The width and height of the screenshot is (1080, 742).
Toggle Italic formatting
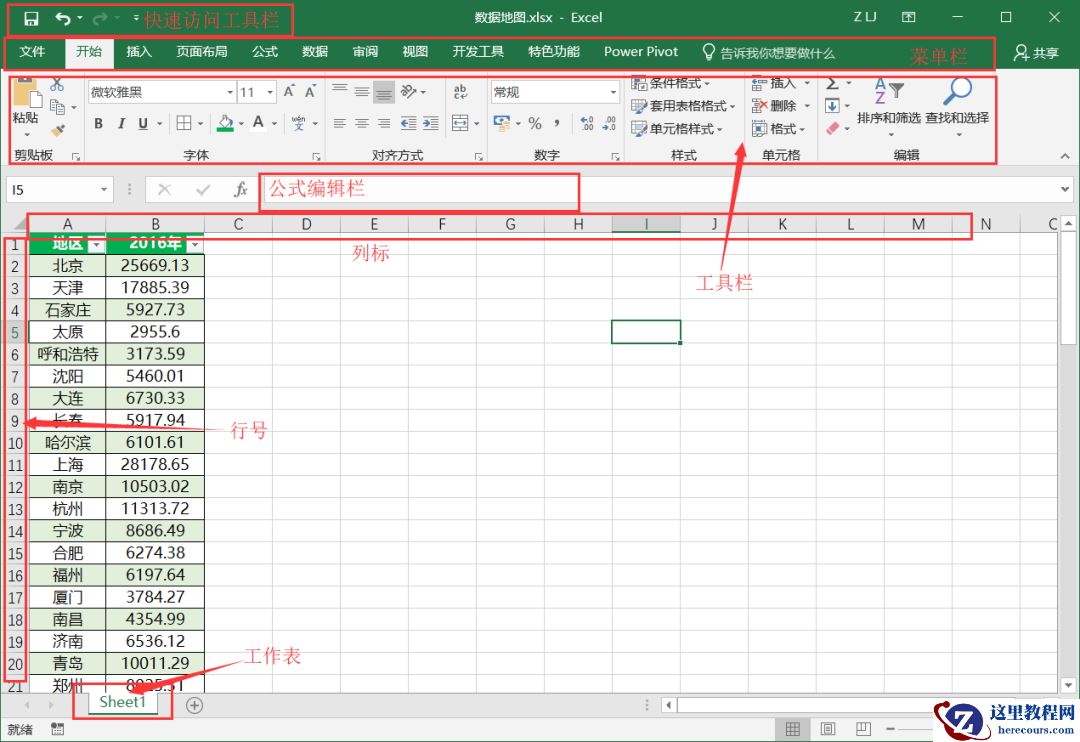[x=121, y=124]
